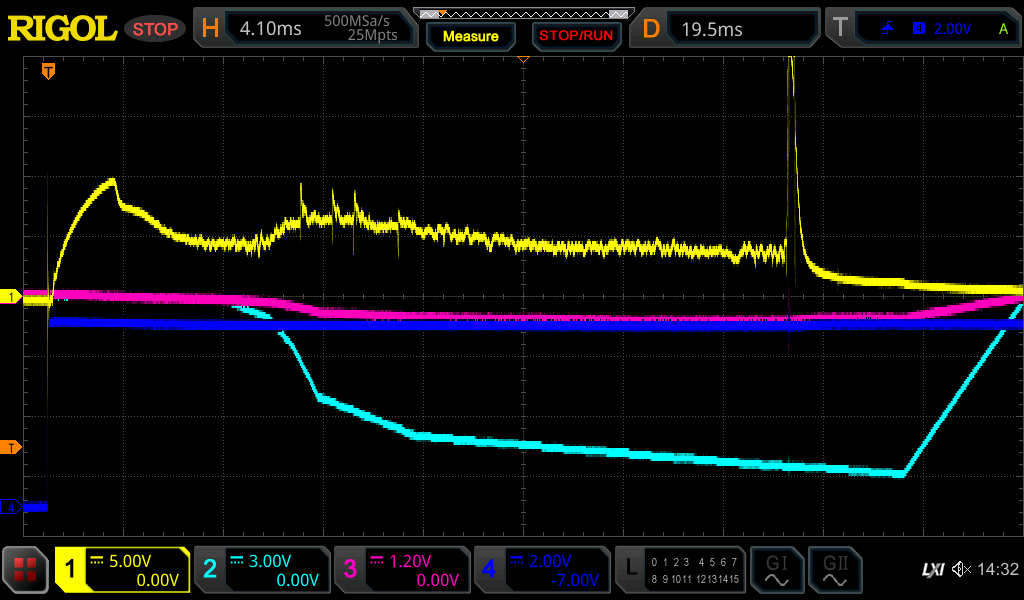1024x600 pixels.
Task: Open delay D 19.5ms settings
Action: pyautogui.click(x=728, y=29)
